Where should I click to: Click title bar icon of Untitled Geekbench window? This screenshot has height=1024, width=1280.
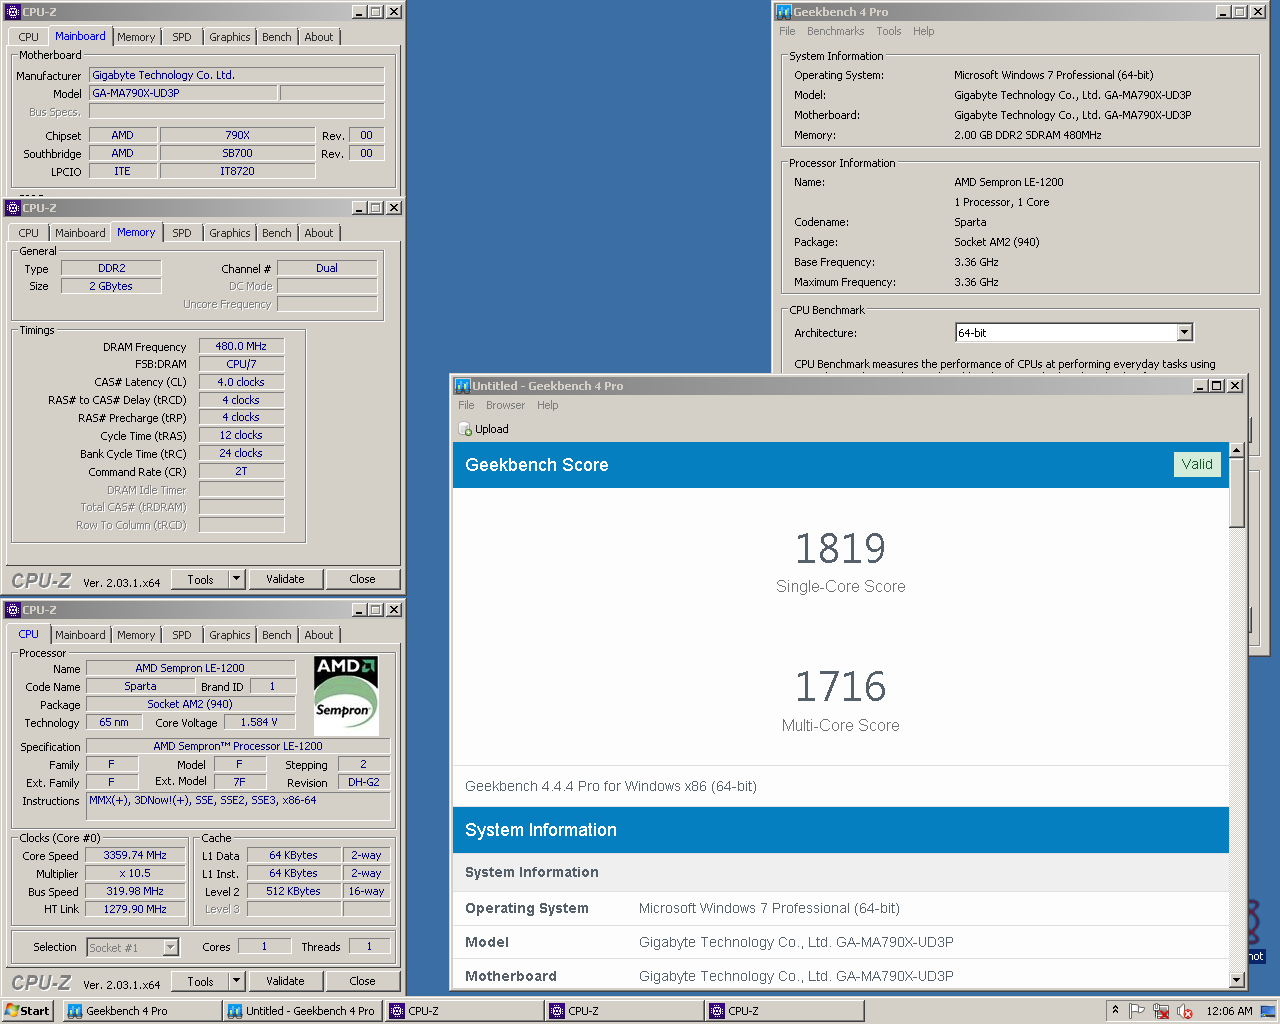click(x=462, y=386)
